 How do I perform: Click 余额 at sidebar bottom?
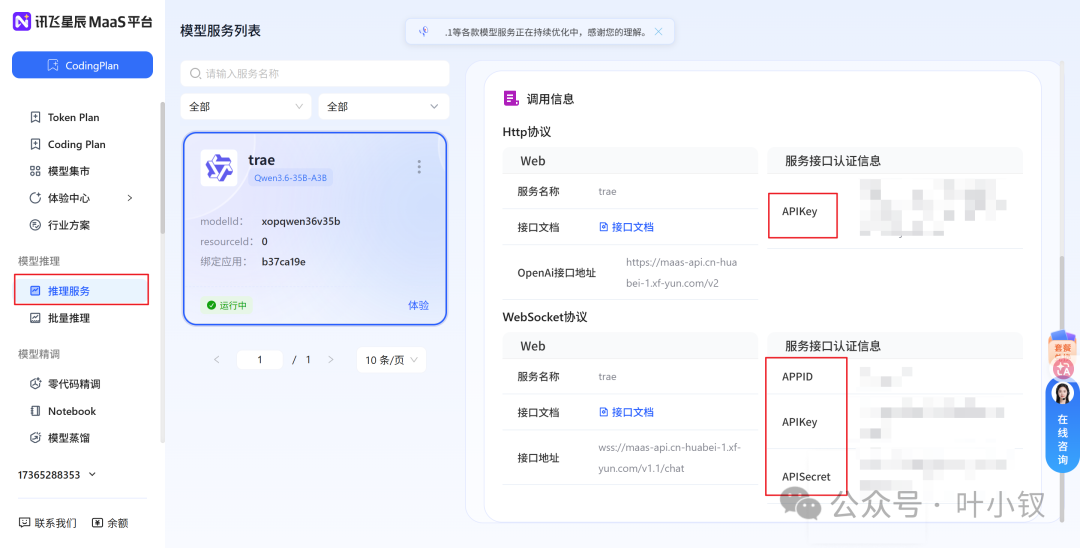click(x=110, y=523)
